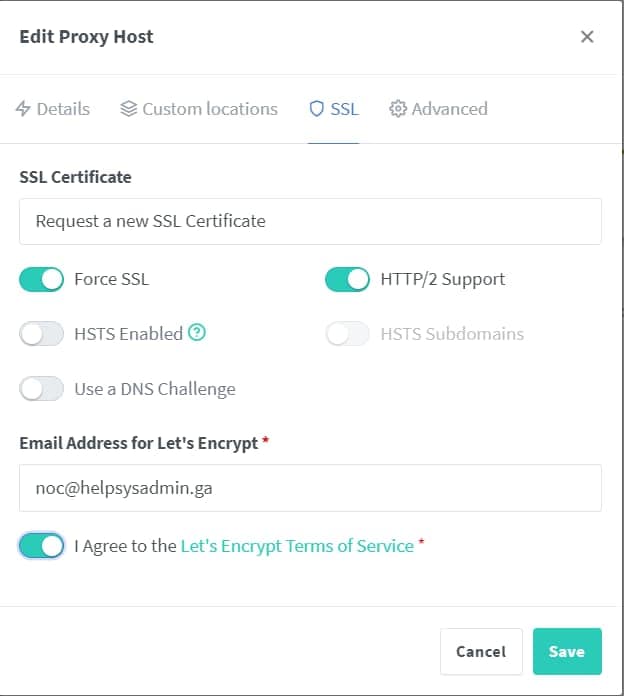Enable the HSTS Enabled toggle
The height and width of the screenshot is (696, 624).
(x=42, y=334)
